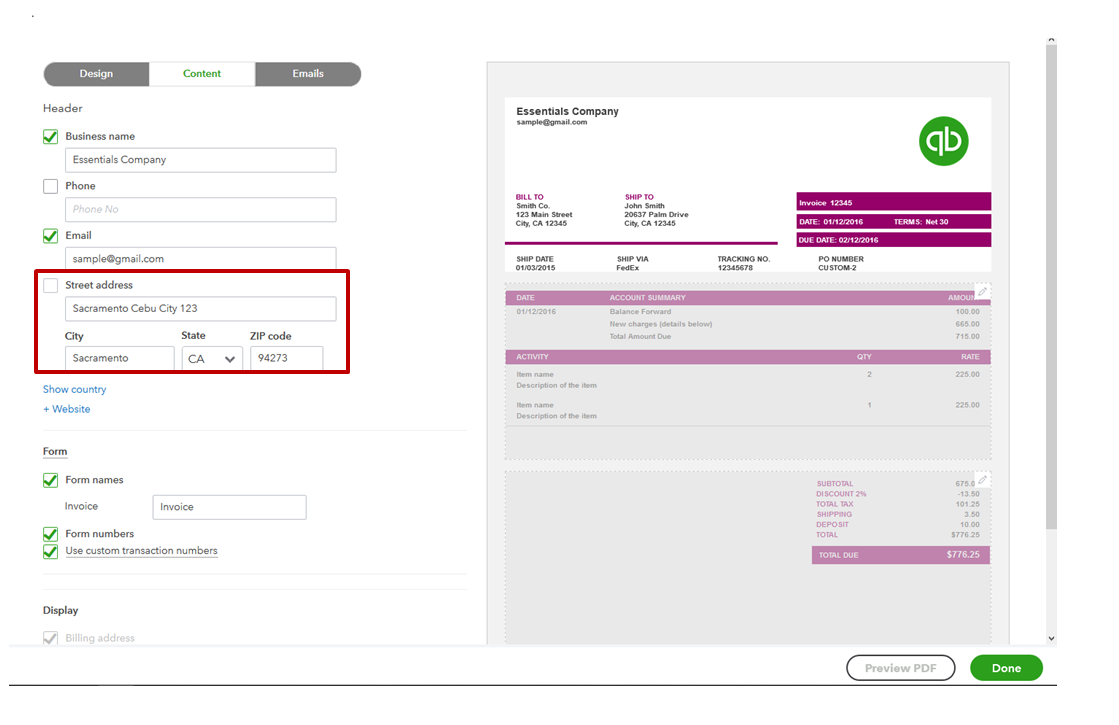Uncheck the Business name checkbox
Image resolution: width=1119 pixels, height=725 pixels.
point(51,137)
